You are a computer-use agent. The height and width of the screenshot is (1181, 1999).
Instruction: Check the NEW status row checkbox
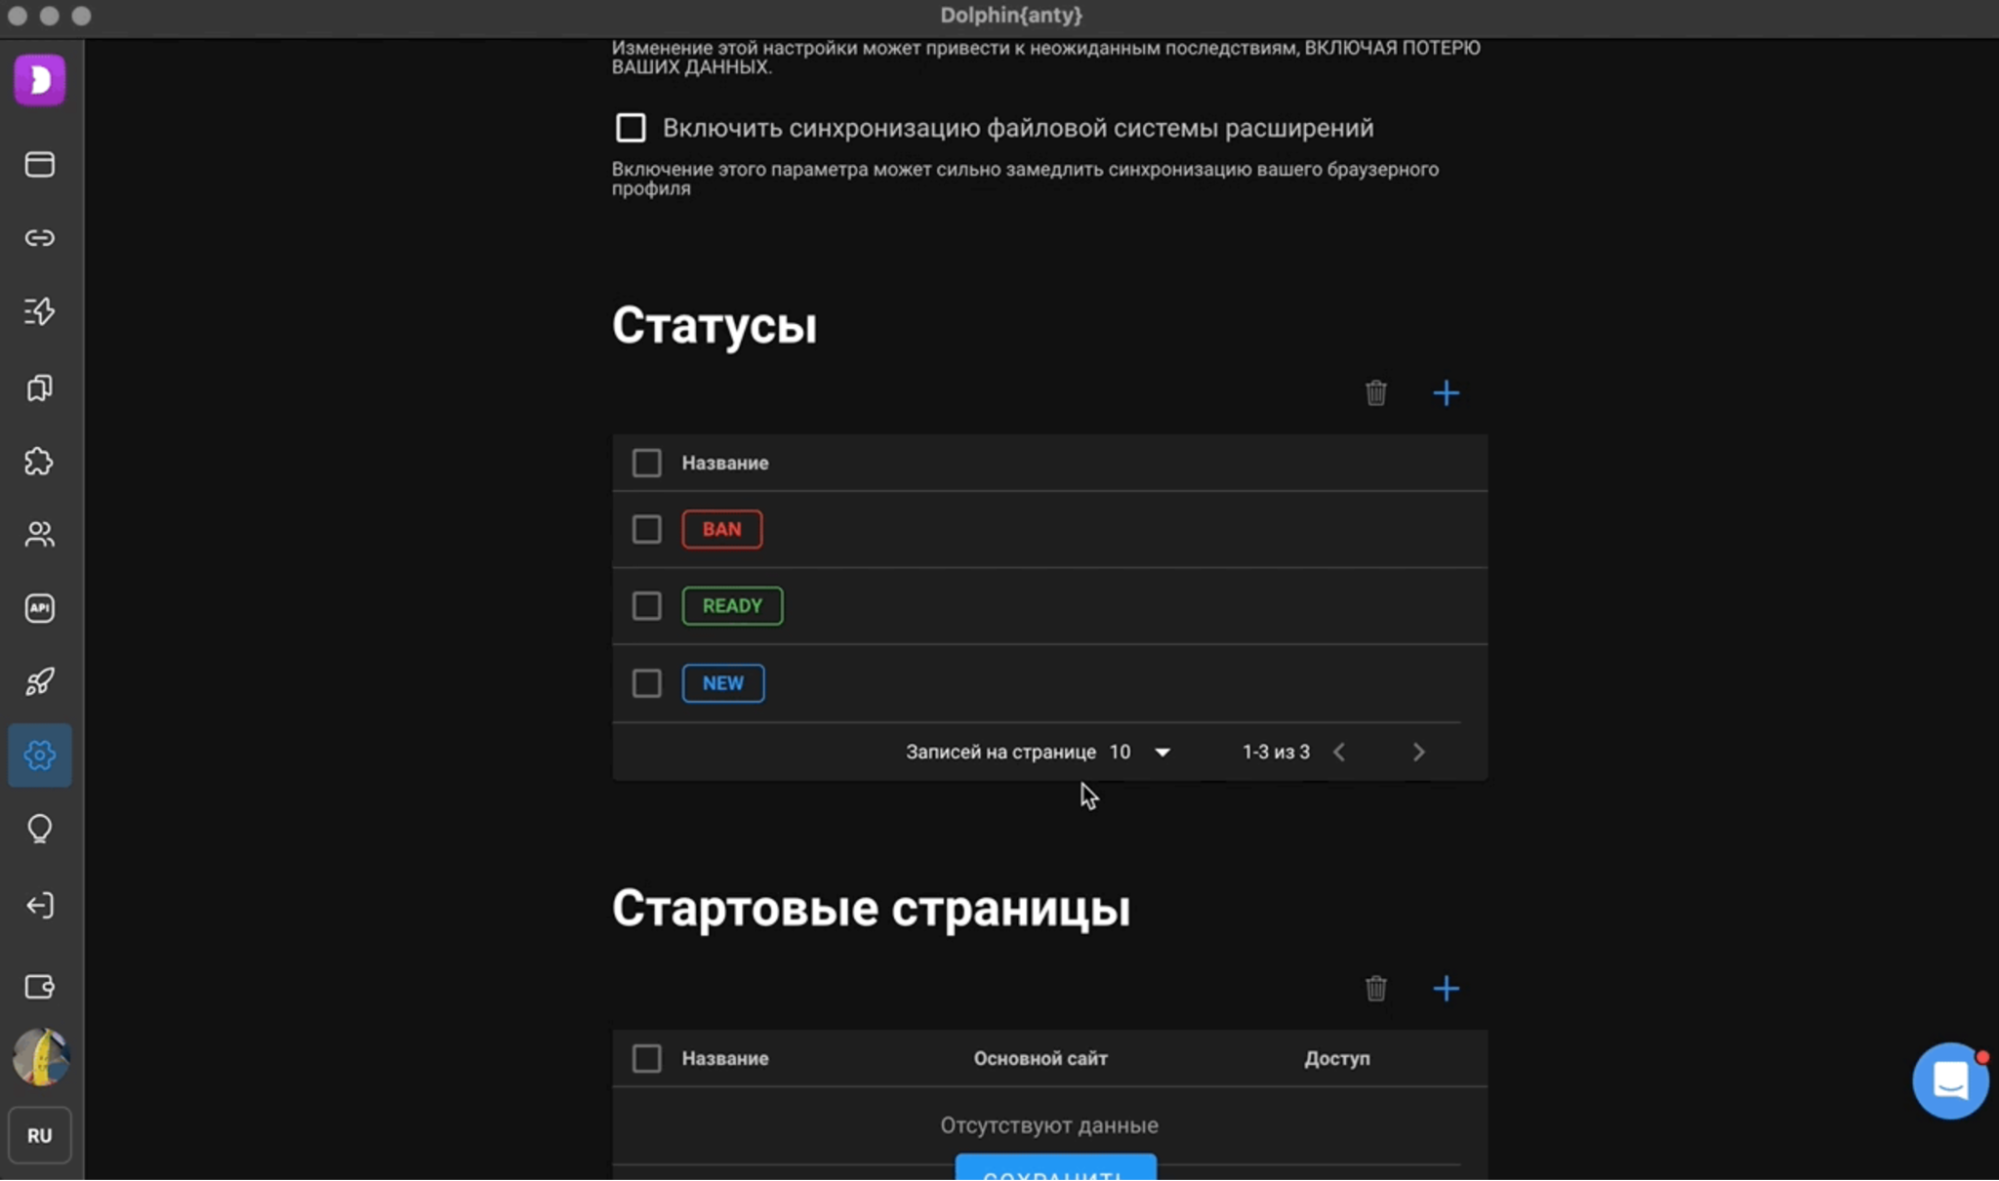click(x=647, y=683)
